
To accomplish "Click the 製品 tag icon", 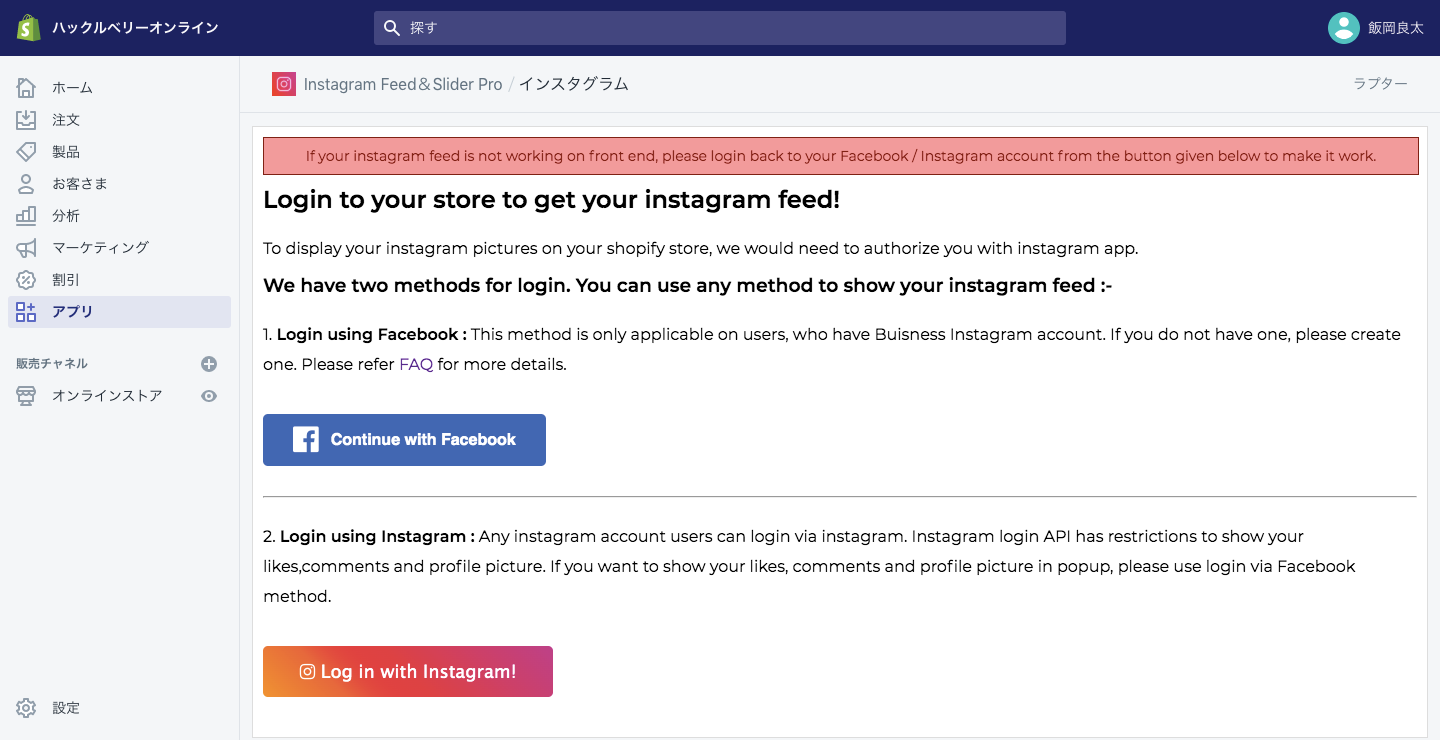I will [26, 152].
